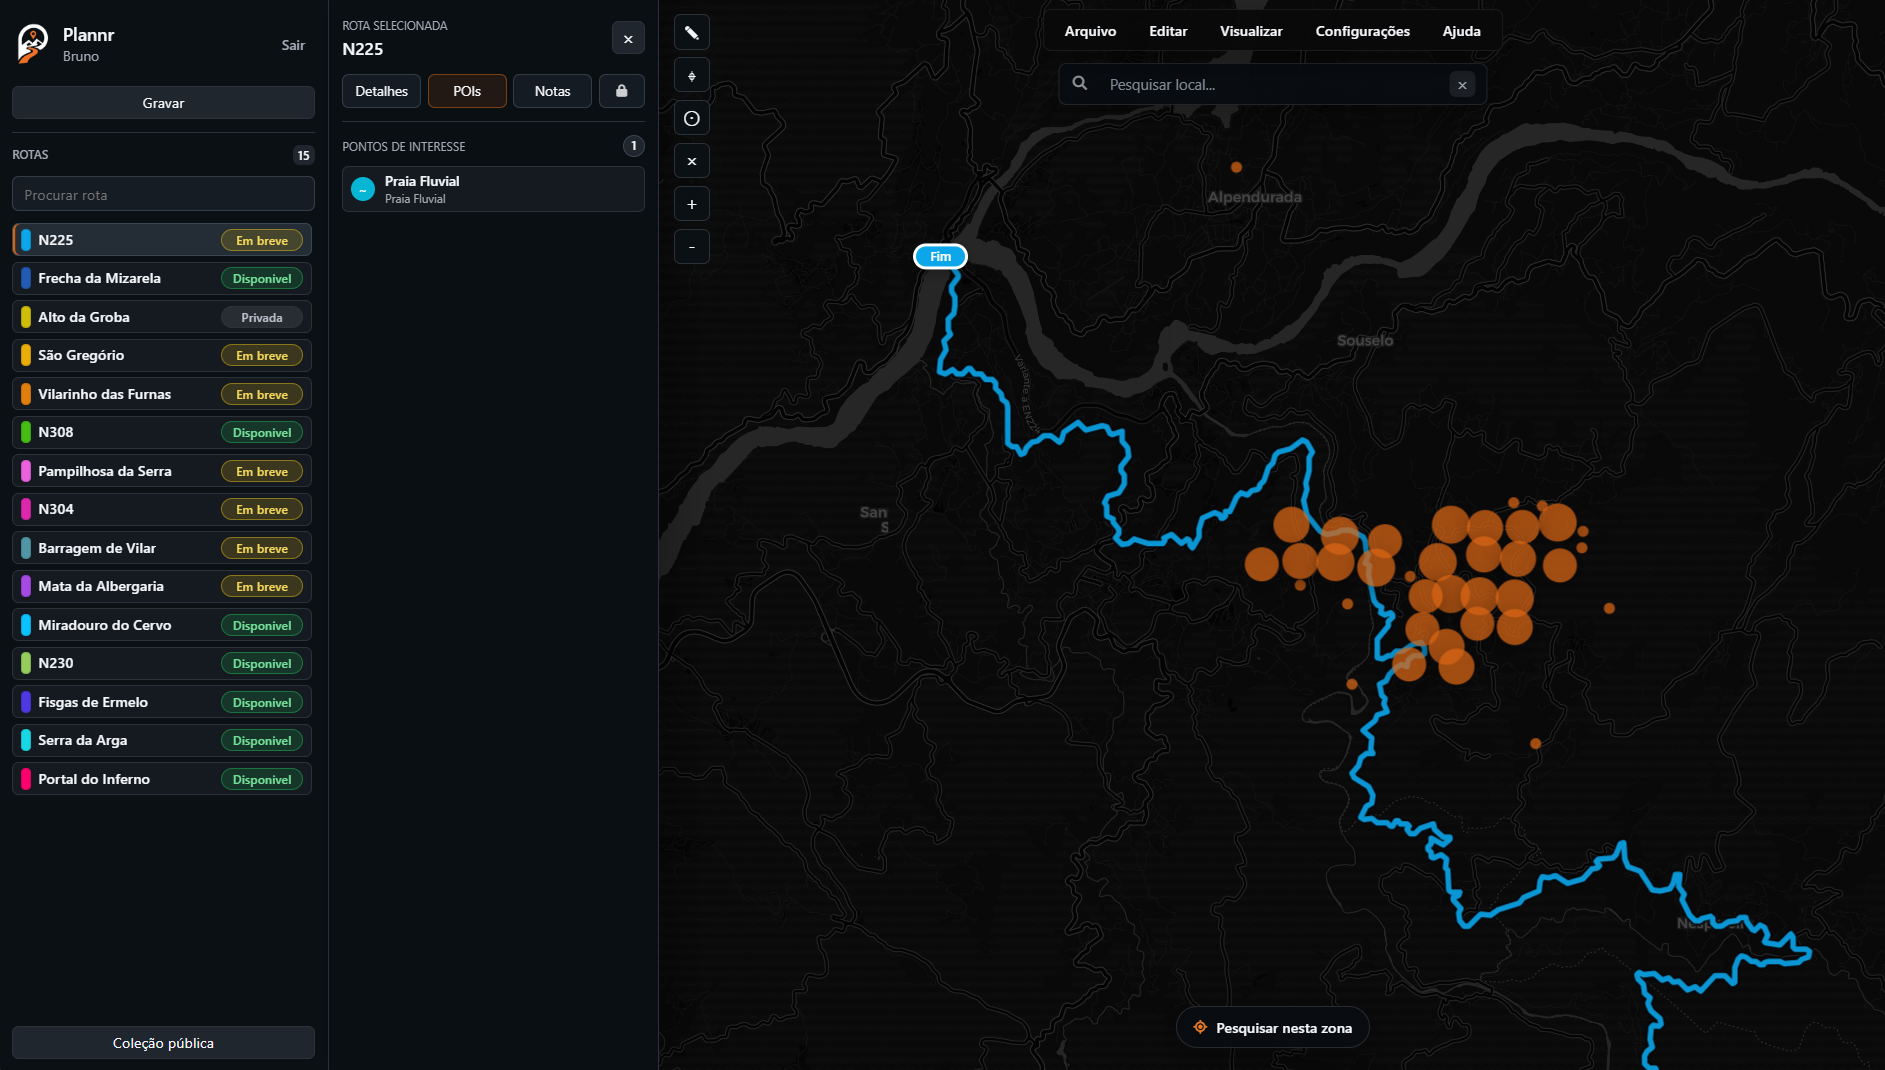Select the Fisgas de Ermelo route
This screenshot has width=1885, height=1070.
[x=162, y=702]
